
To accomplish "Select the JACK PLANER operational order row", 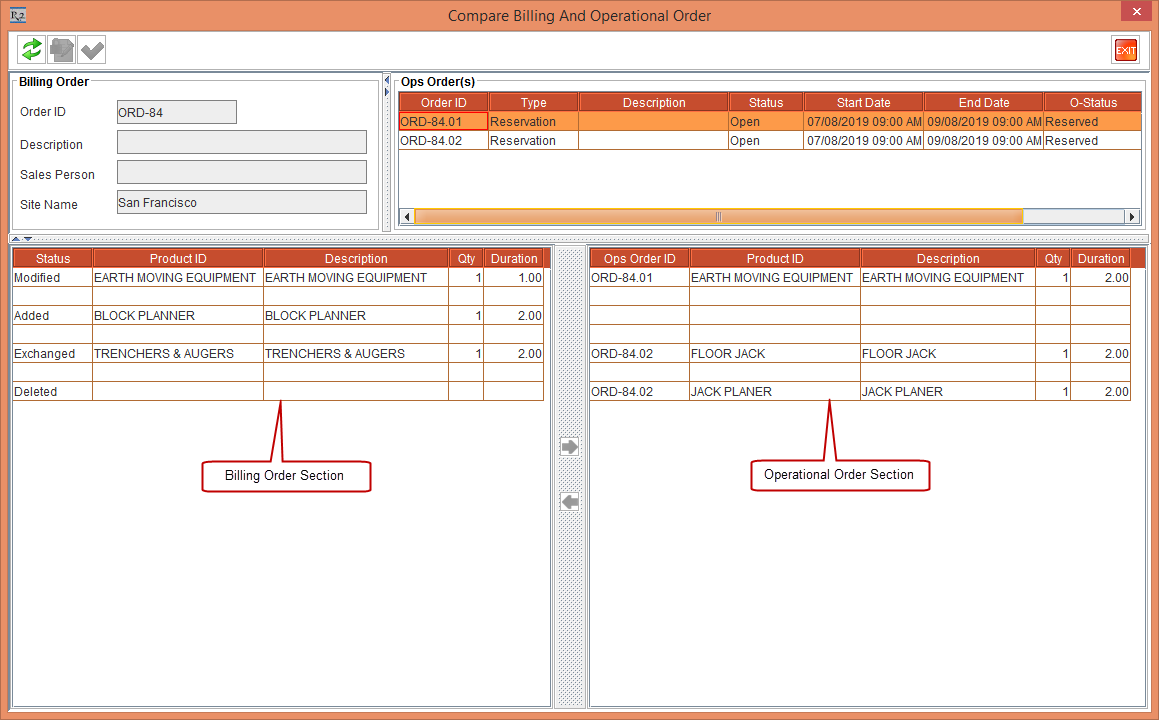I will (800, 391).
